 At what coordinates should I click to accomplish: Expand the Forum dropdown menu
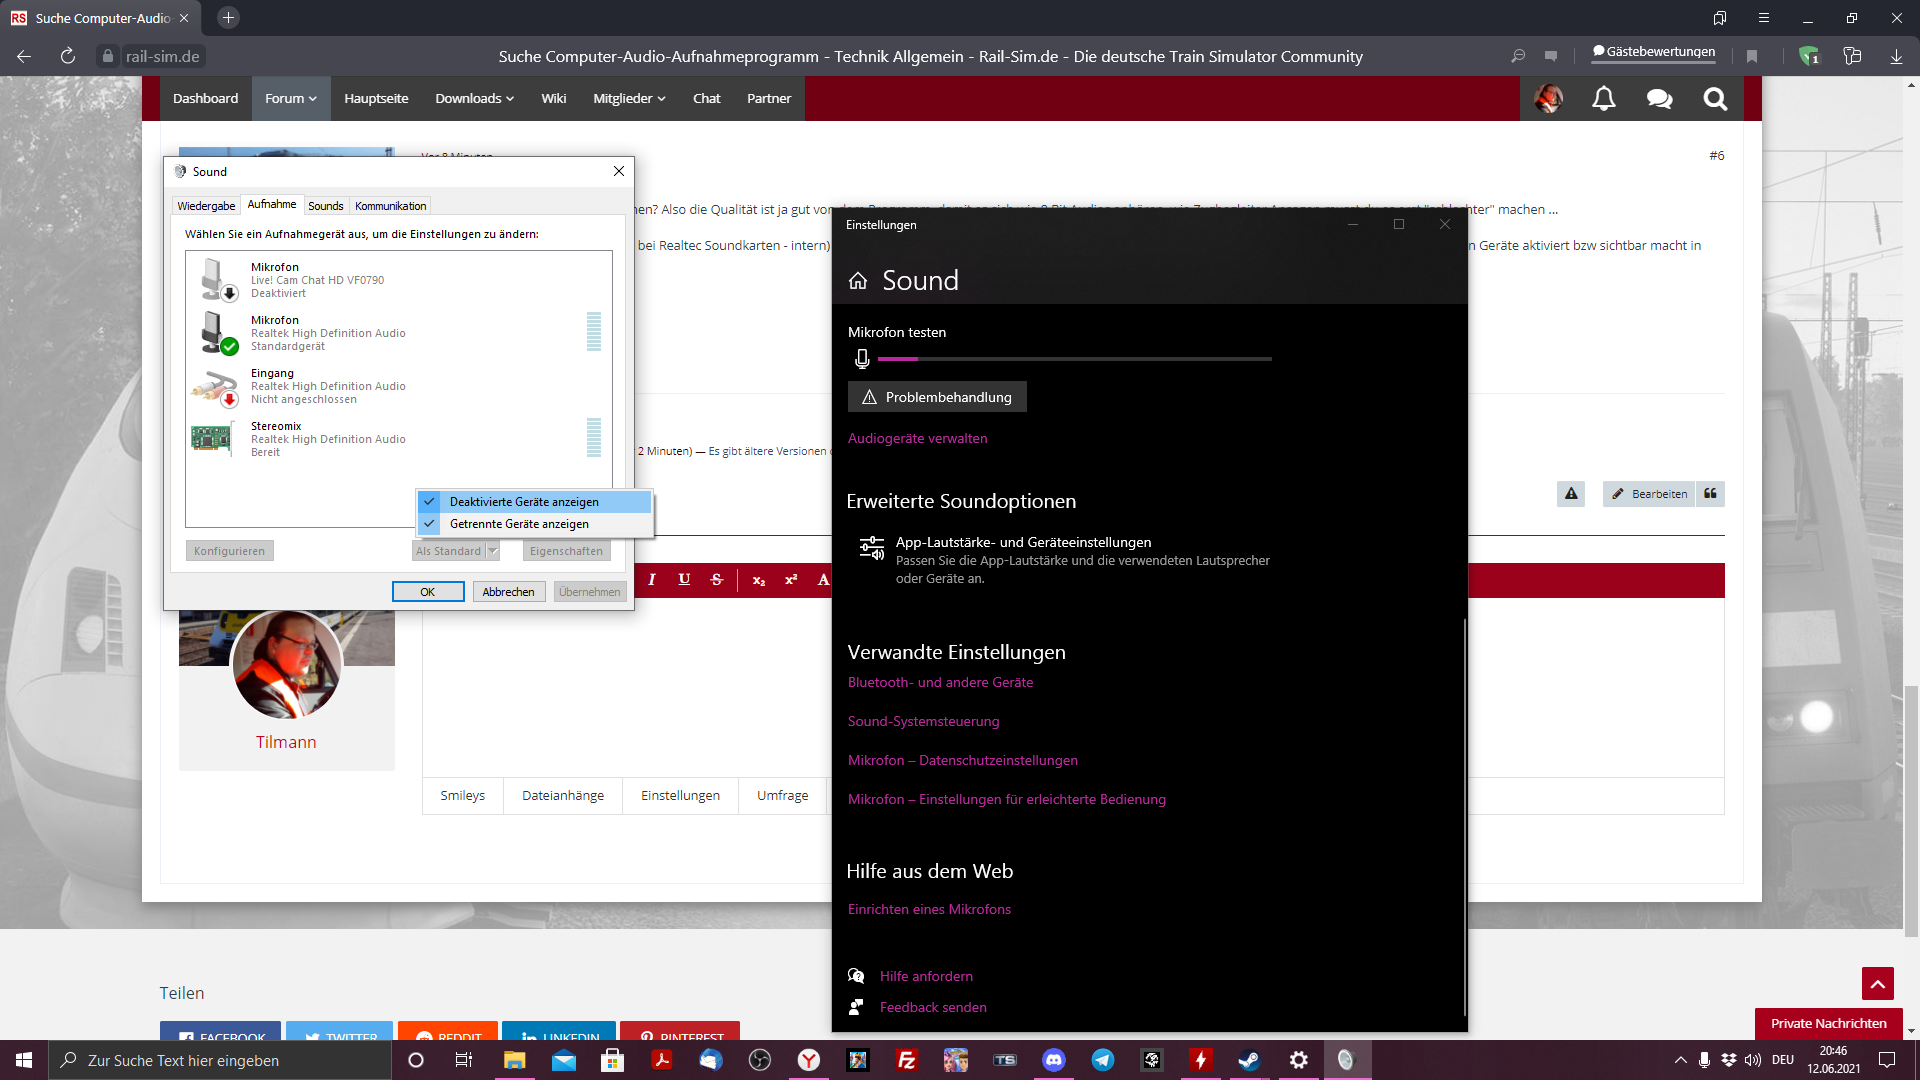click(x=291, y=99)
